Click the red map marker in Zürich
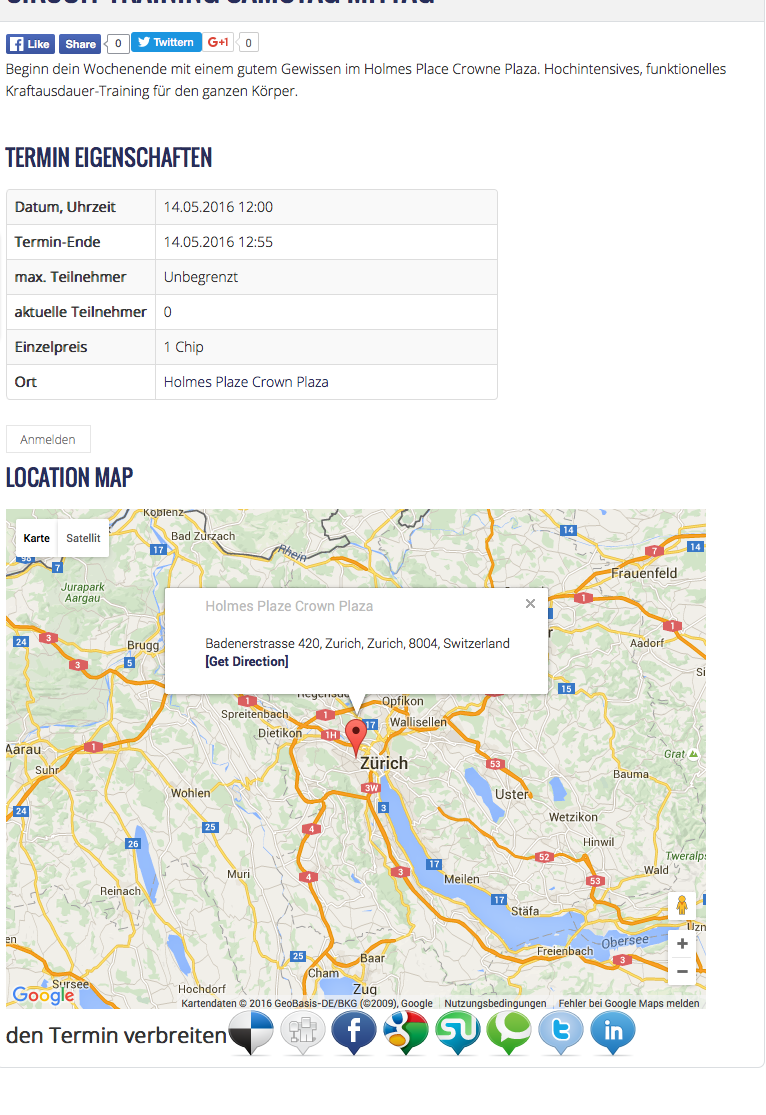Screen dimensions: 766x1115 [x=356, y=737]
